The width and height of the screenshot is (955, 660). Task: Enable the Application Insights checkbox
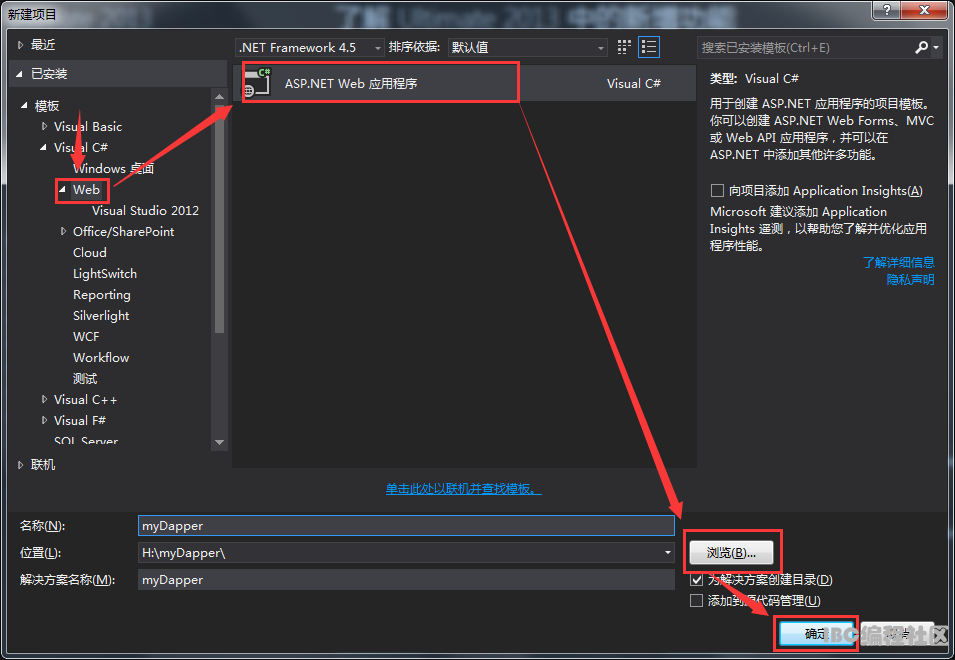click(717, 191)
